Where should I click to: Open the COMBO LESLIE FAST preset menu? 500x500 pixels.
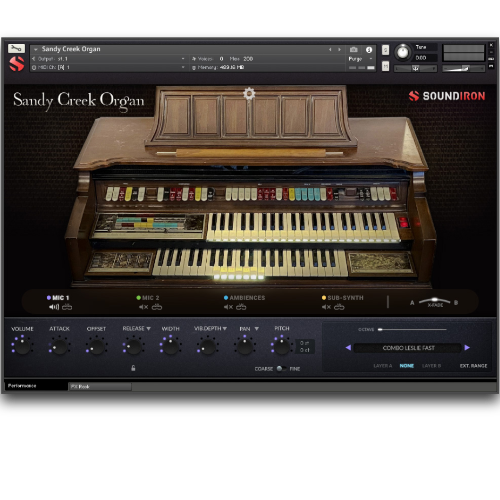pos(408,348)
